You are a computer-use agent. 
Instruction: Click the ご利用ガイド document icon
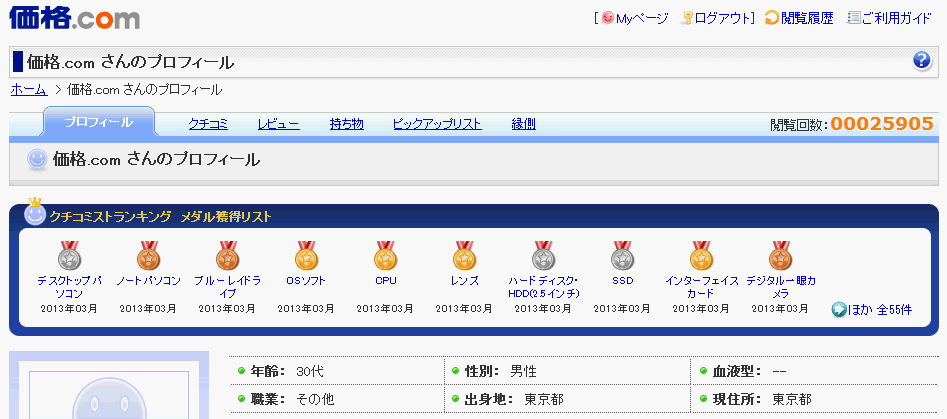[853, 18]
